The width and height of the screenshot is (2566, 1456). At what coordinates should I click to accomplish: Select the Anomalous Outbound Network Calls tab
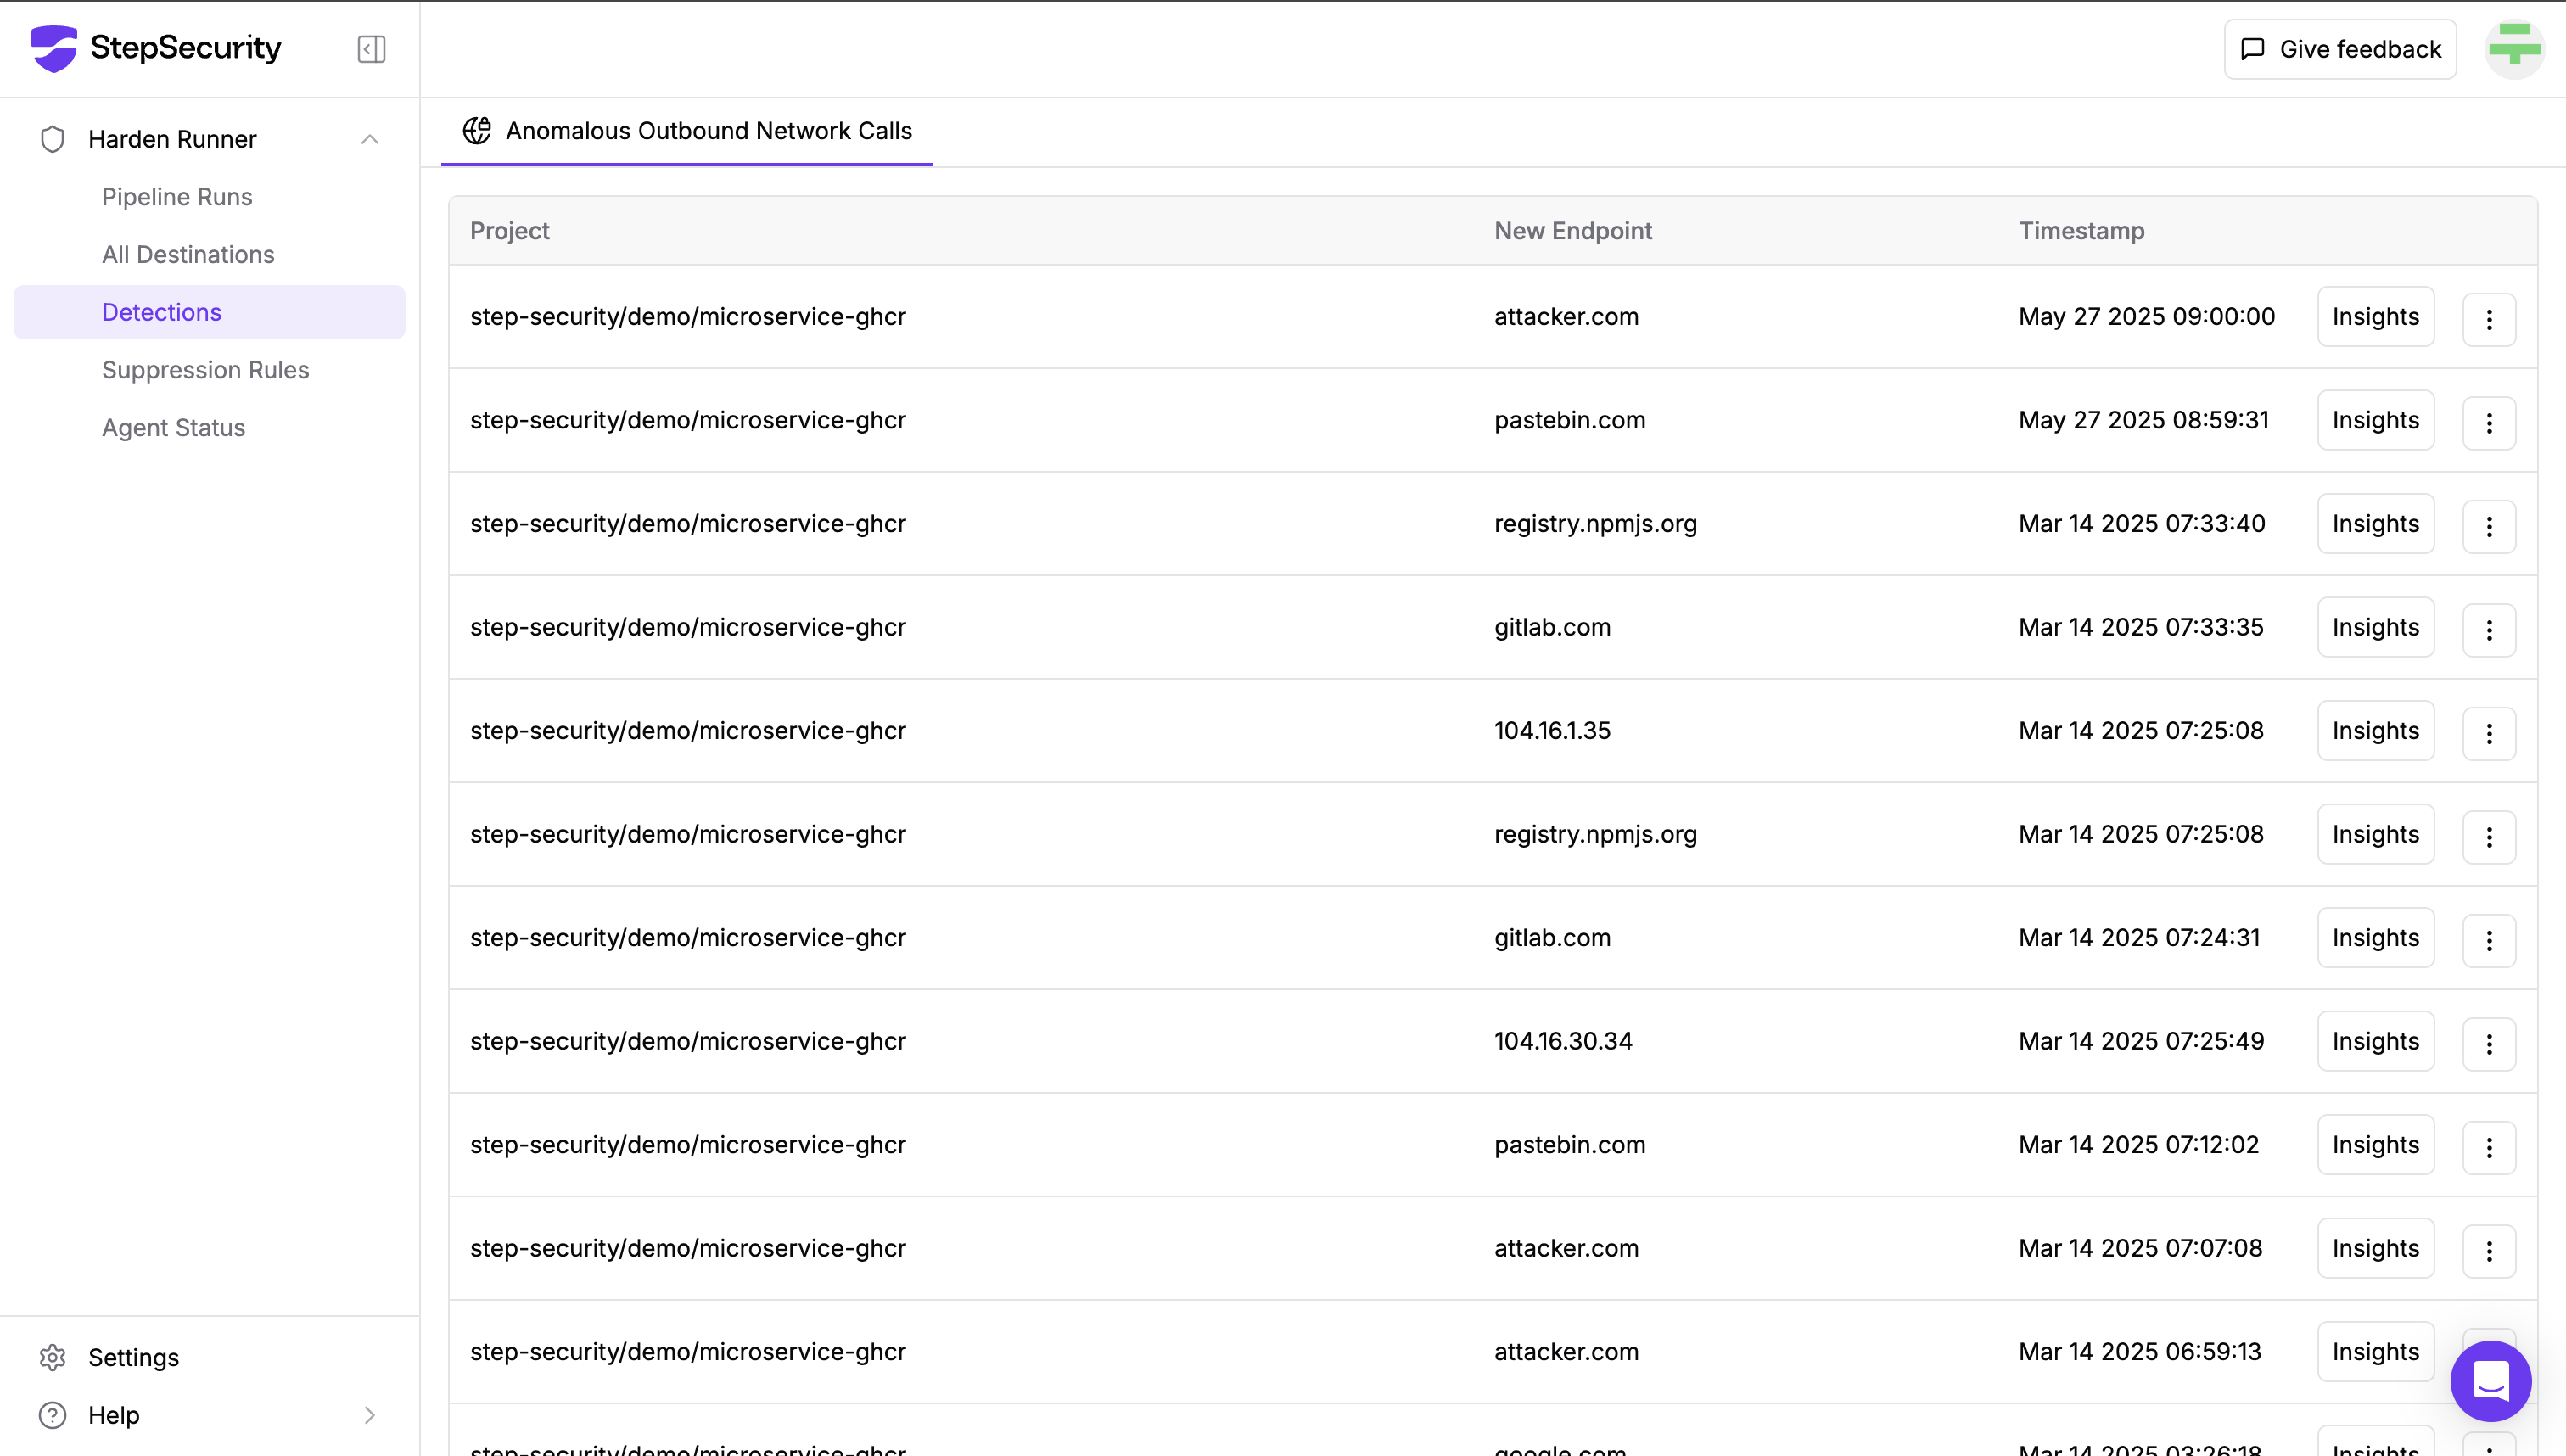click(x=687, y=131)
